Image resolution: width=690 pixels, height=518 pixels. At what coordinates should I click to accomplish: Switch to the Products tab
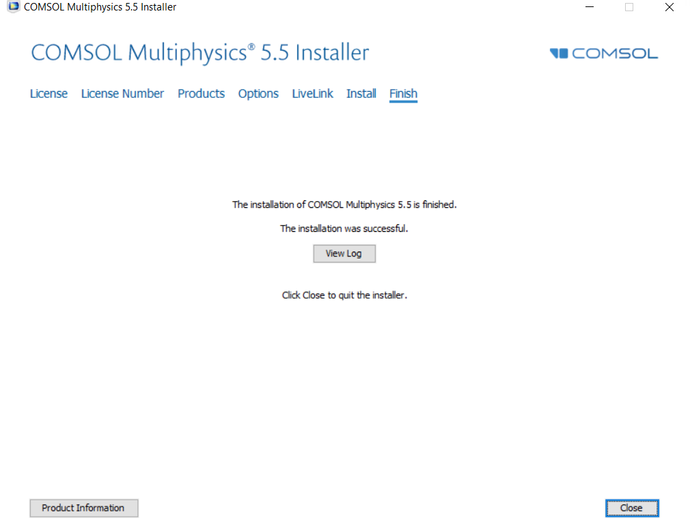pyautogui.click(x=201, y=94)
